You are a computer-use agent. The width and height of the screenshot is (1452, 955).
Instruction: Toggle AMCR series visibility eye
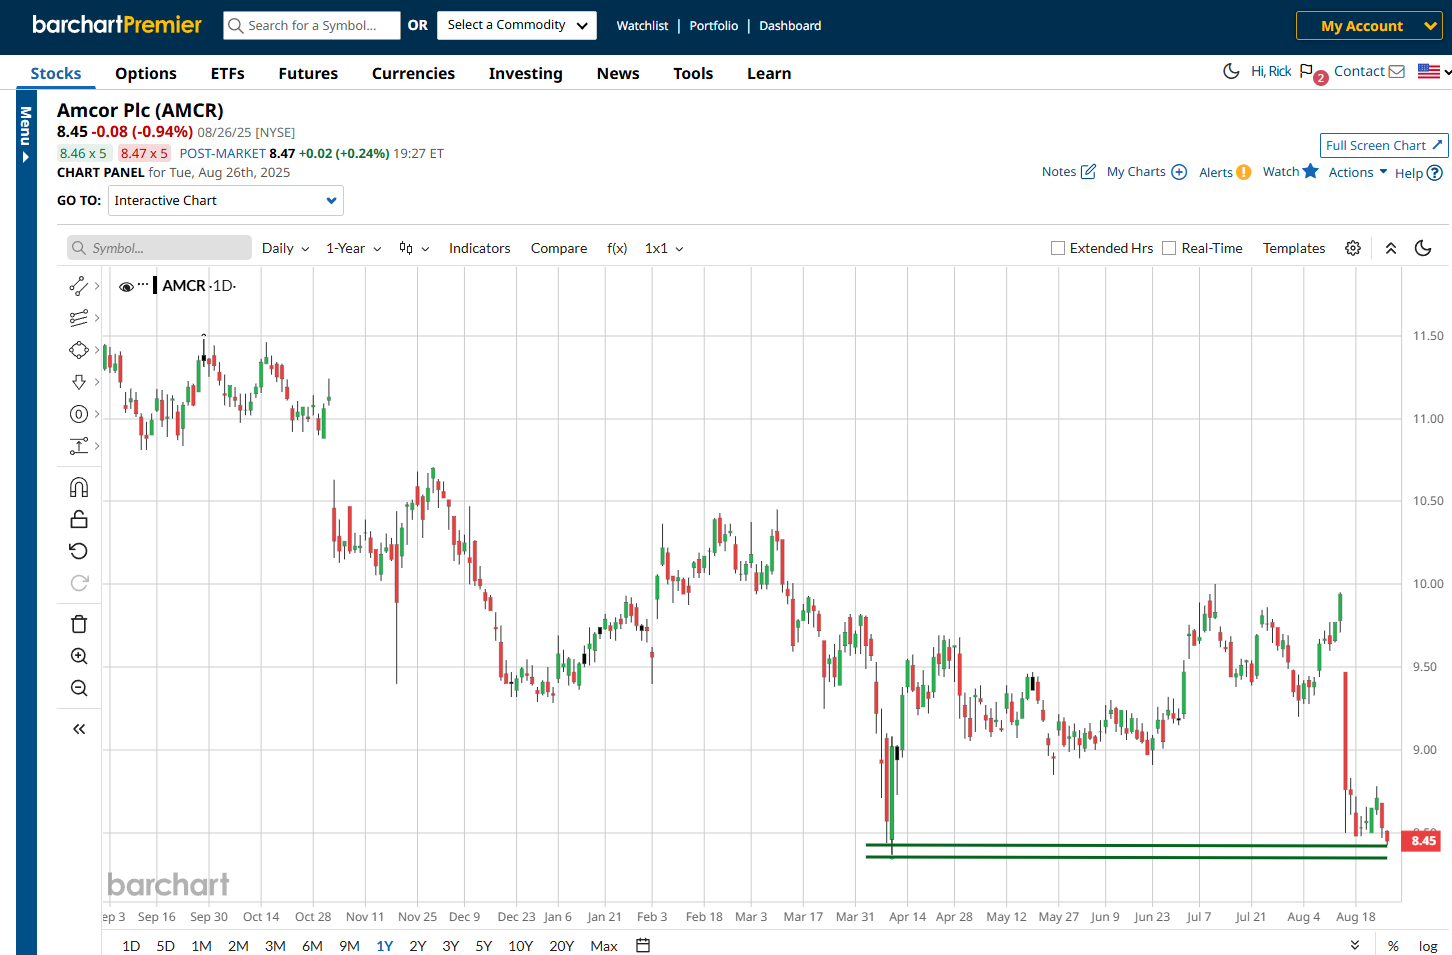pos(126,286)
